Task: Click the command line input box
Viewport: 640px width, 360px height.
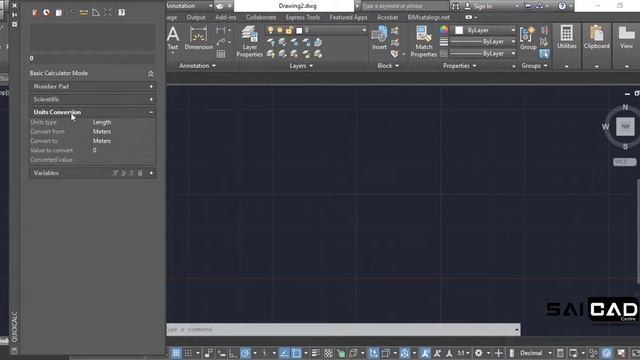Action: point(340,329)
